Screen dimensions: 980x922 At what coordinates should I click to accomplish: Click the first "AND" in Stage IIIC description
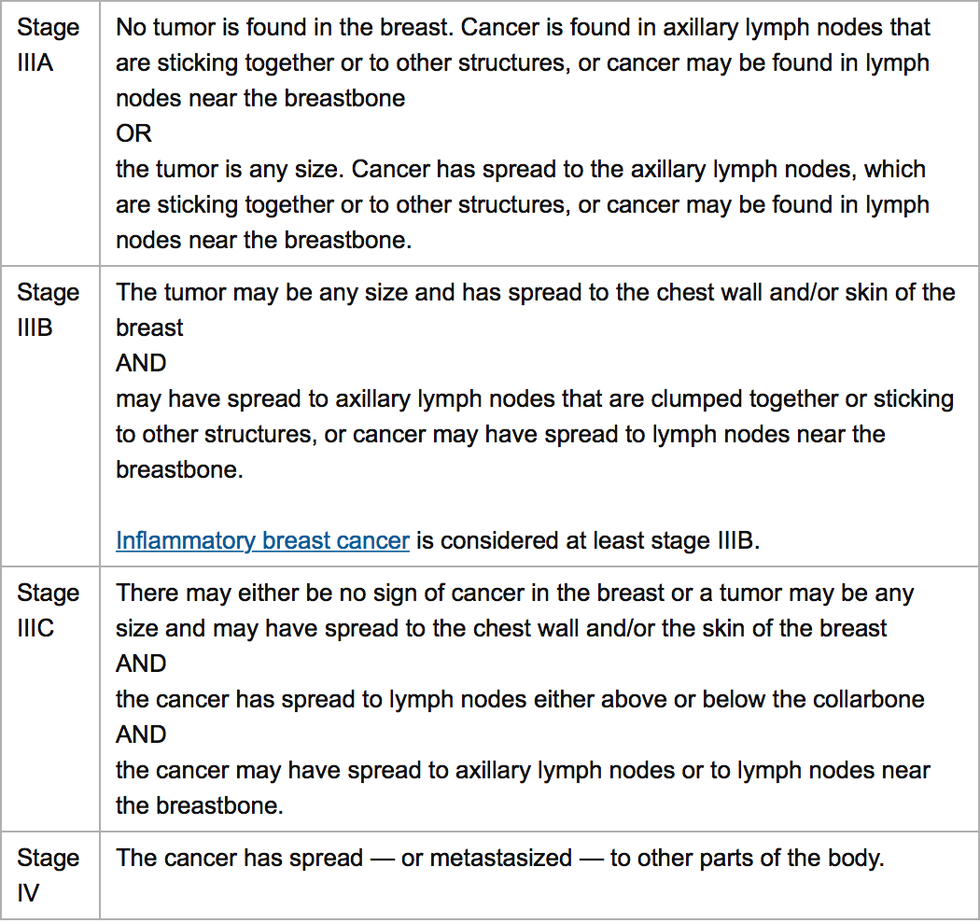point(141,664)
